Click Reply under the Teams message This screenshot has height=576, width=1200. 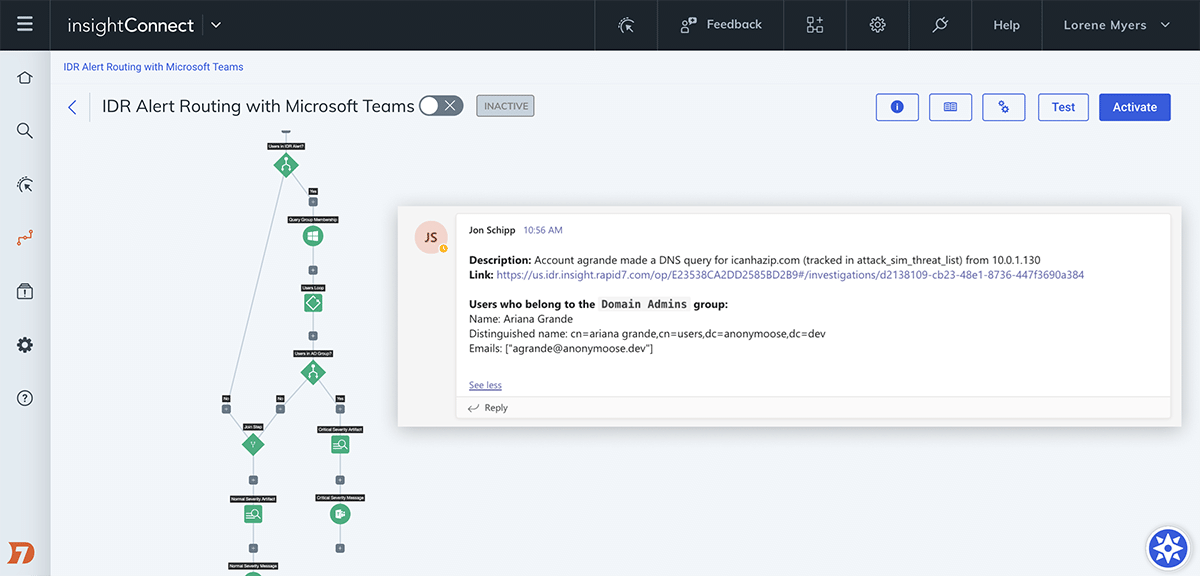[489, 408]
